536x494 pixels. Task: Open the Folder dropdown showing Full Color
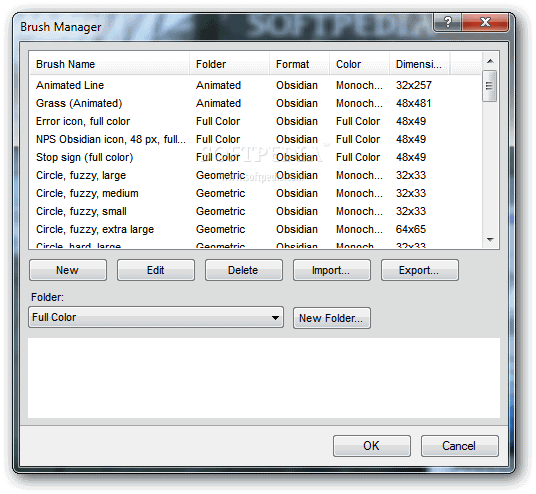pyautogui.click(x=156, y=317)
